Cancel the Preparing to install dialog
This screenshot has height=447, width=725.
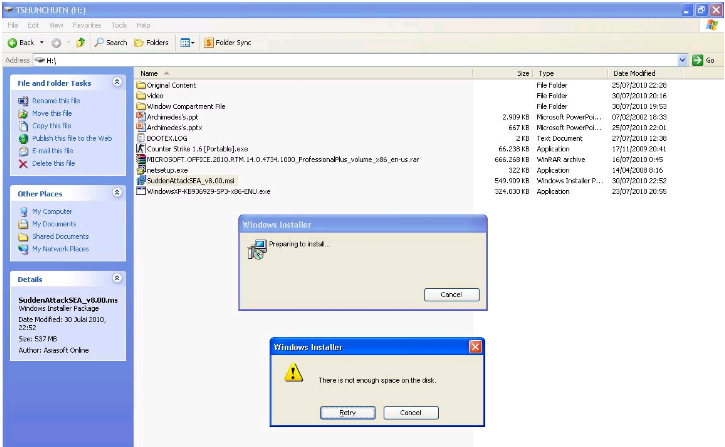(x=452, y=294)
